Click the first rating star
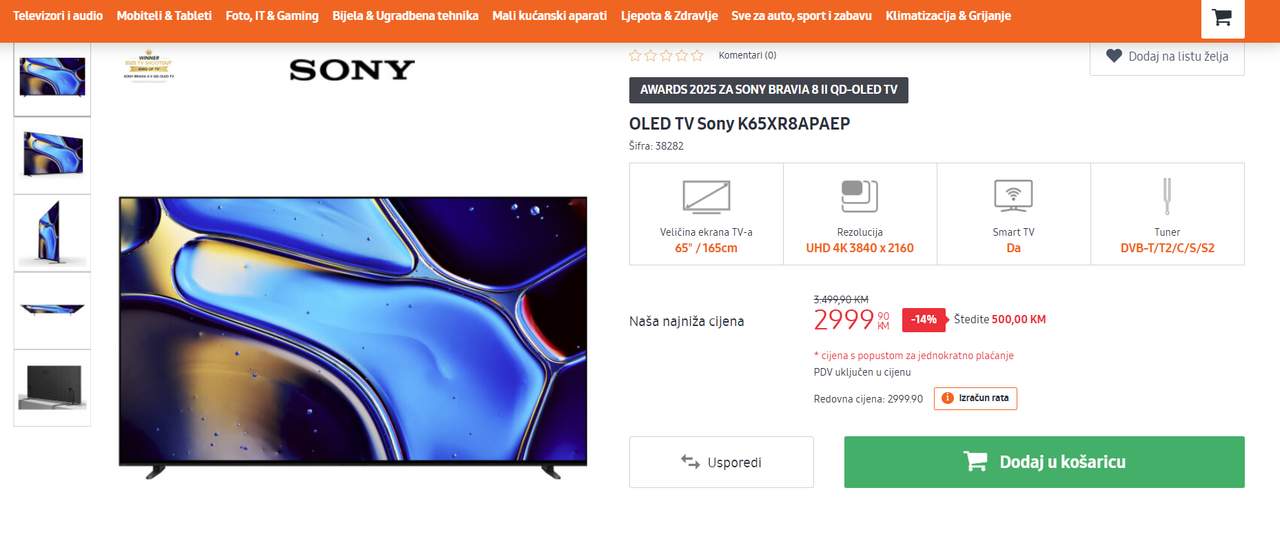This screenshot has width=1280, height=550. (x=634, y=56)
